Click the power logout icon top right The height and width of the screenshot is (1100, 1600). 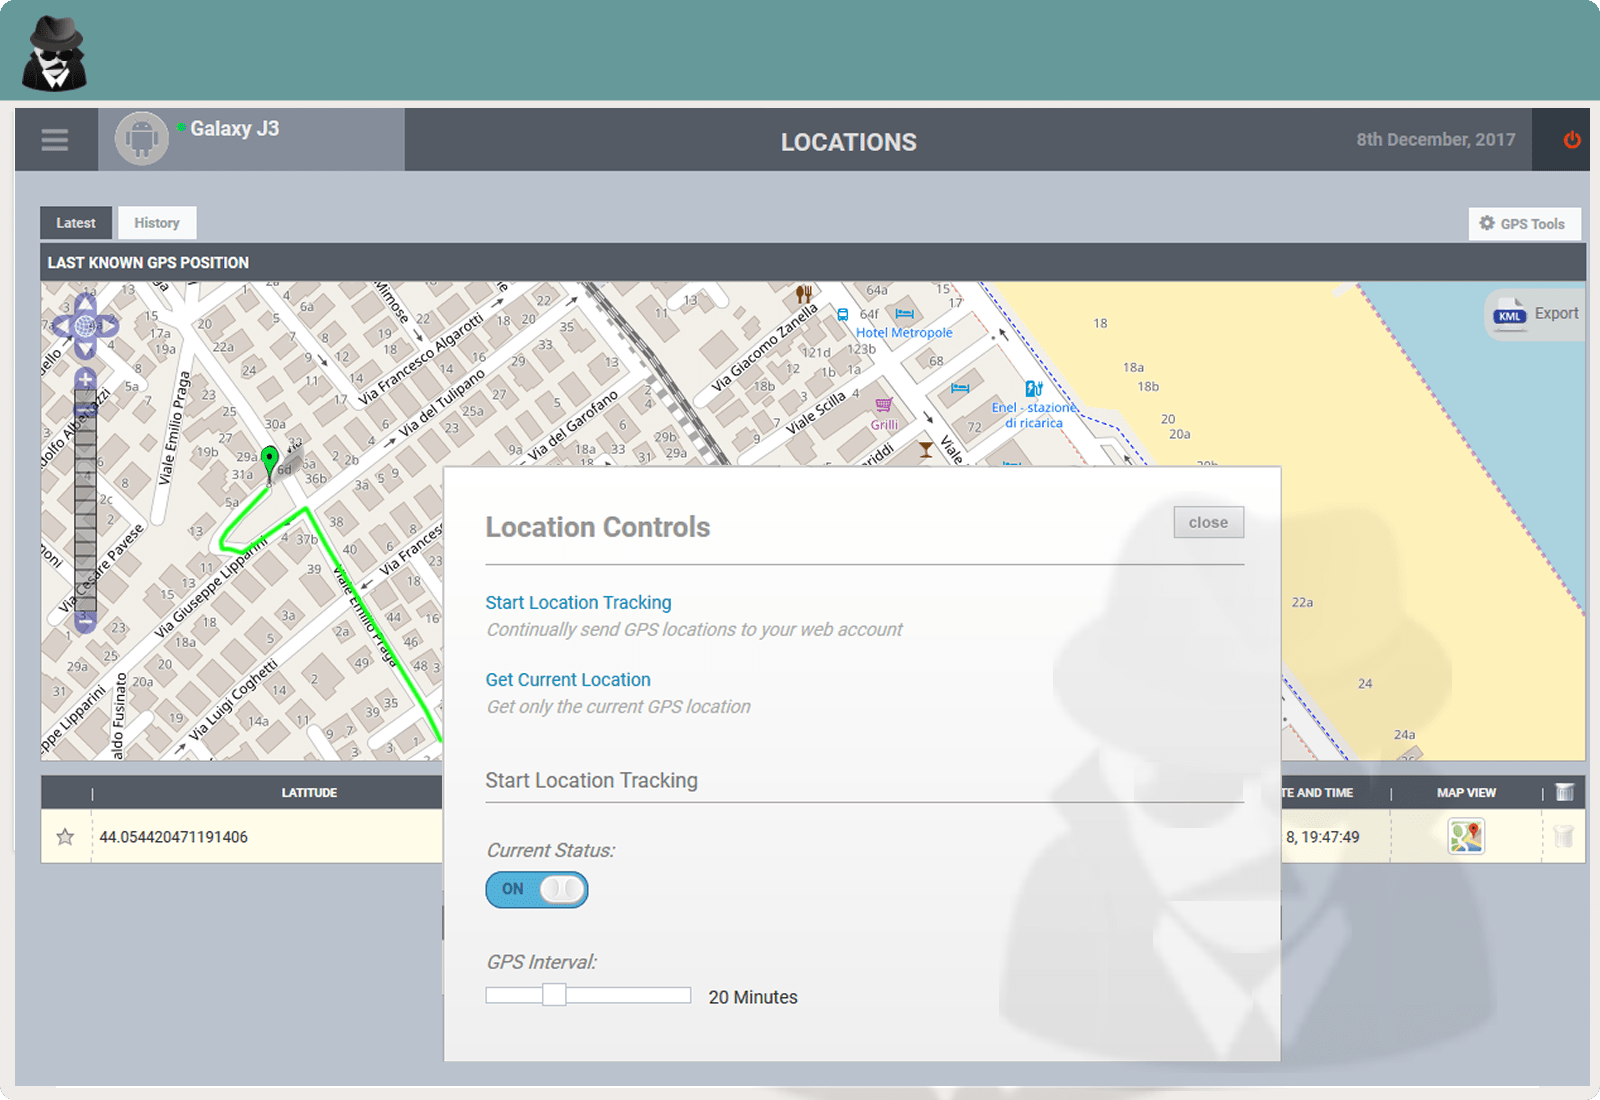coord(1570,140)
